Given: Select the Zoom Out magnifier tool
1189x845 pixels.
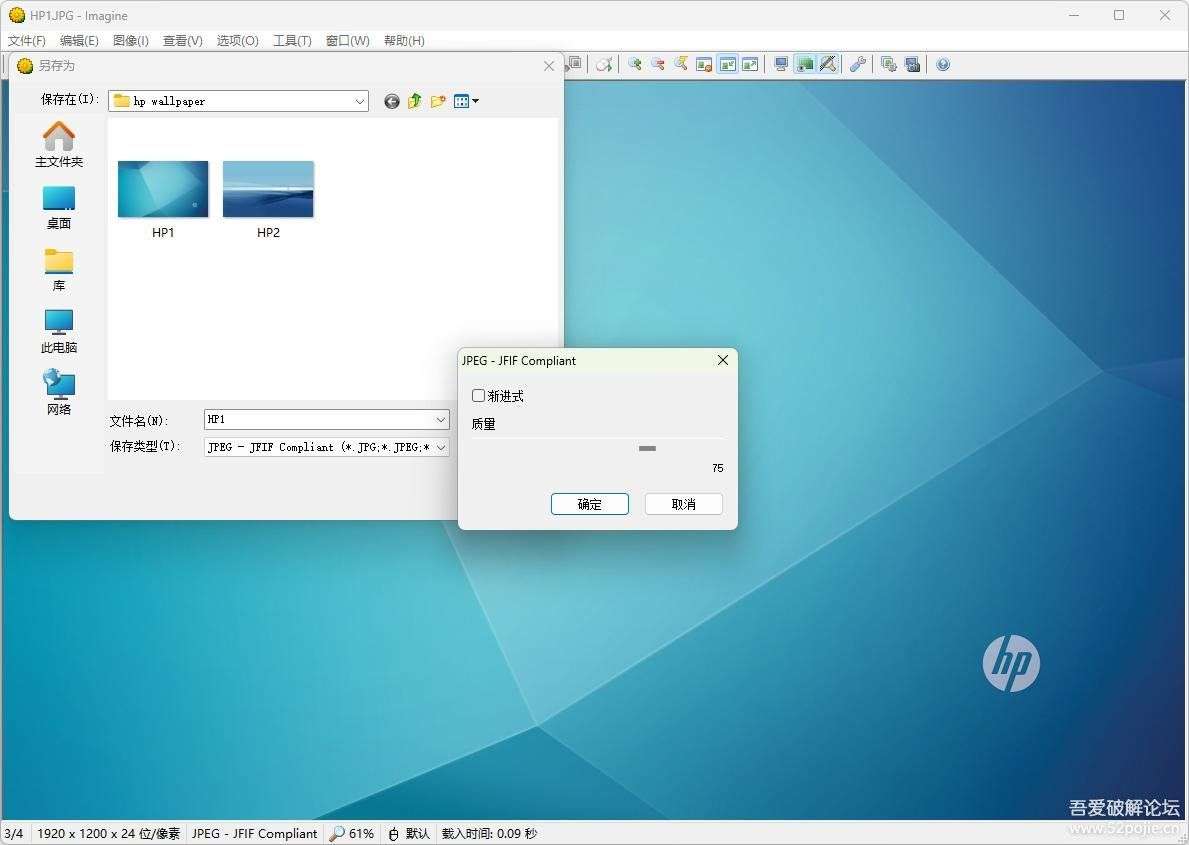Looking at the screenshot, I should click(x=658, y=63).
